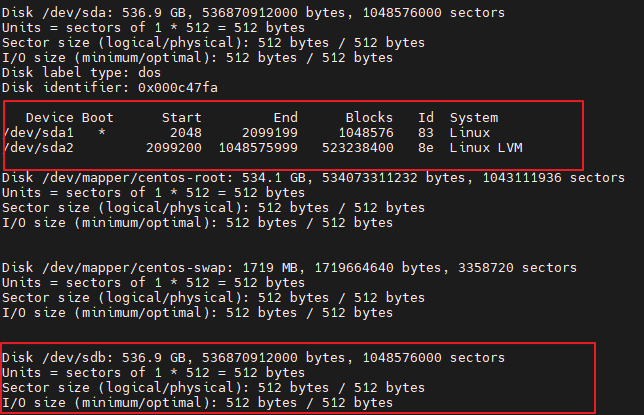Viewport: 644px width, 415px height.
Task: Click the 'Disk label type: dos' line
Action: tap(81, 73)
